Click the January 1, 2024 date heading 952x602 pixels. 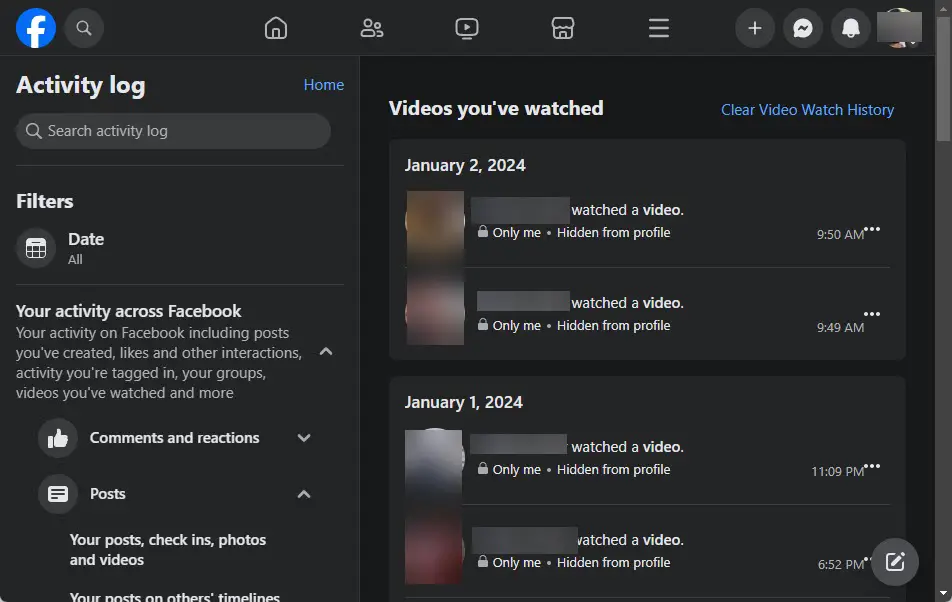point(464,402)
